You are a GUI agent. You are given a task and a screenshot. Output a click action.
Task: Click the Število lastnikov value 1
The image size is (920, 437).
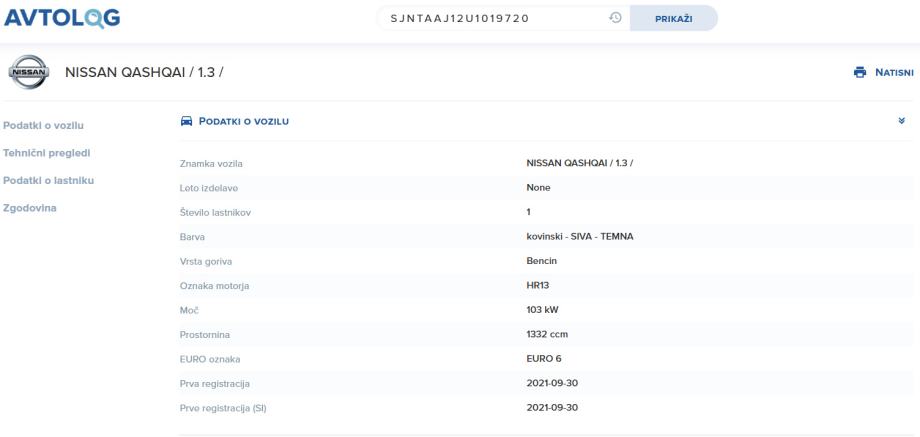(529, 212)
